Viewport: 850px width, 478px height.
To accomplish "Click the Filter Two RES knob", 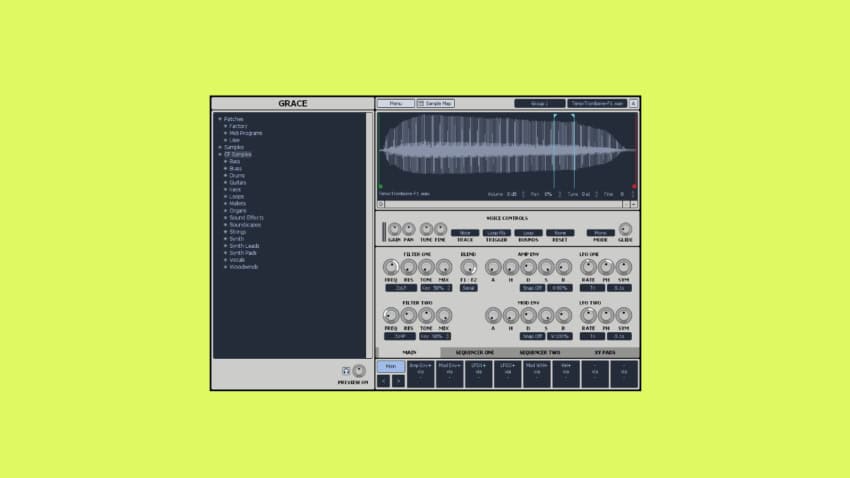I will pos(408,316).
